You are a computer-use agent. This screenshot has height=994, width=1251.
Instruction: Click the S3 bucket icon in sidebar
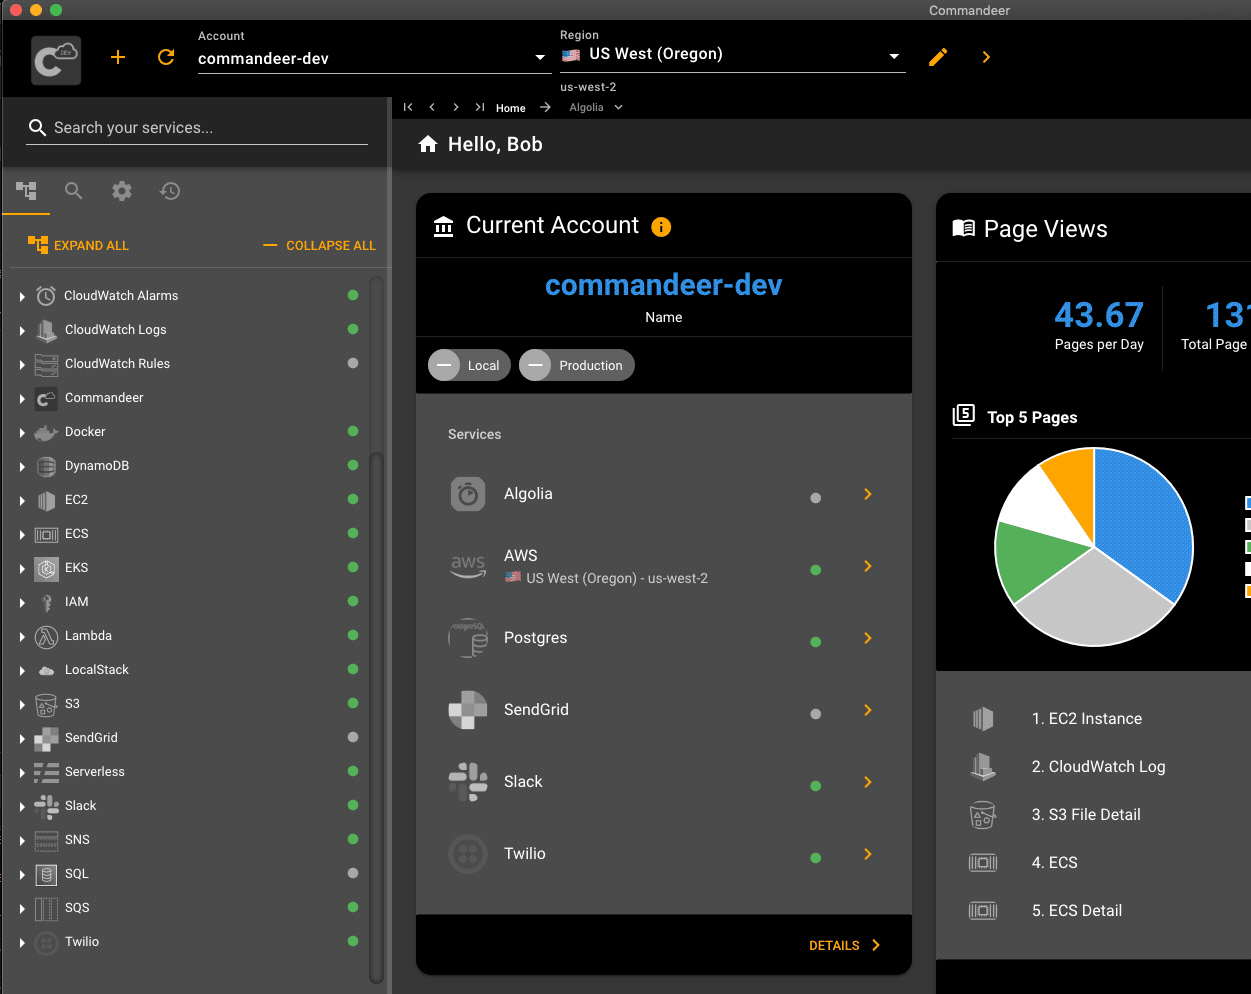pyautogui.click(x=46, y=704)
